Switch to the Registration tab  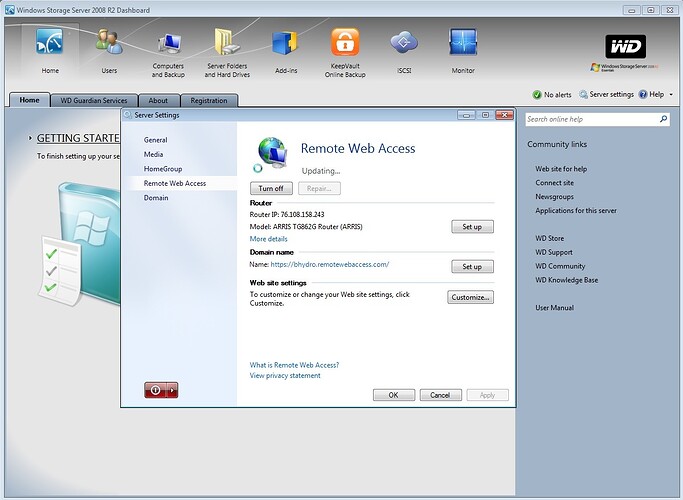coord(209,101)
